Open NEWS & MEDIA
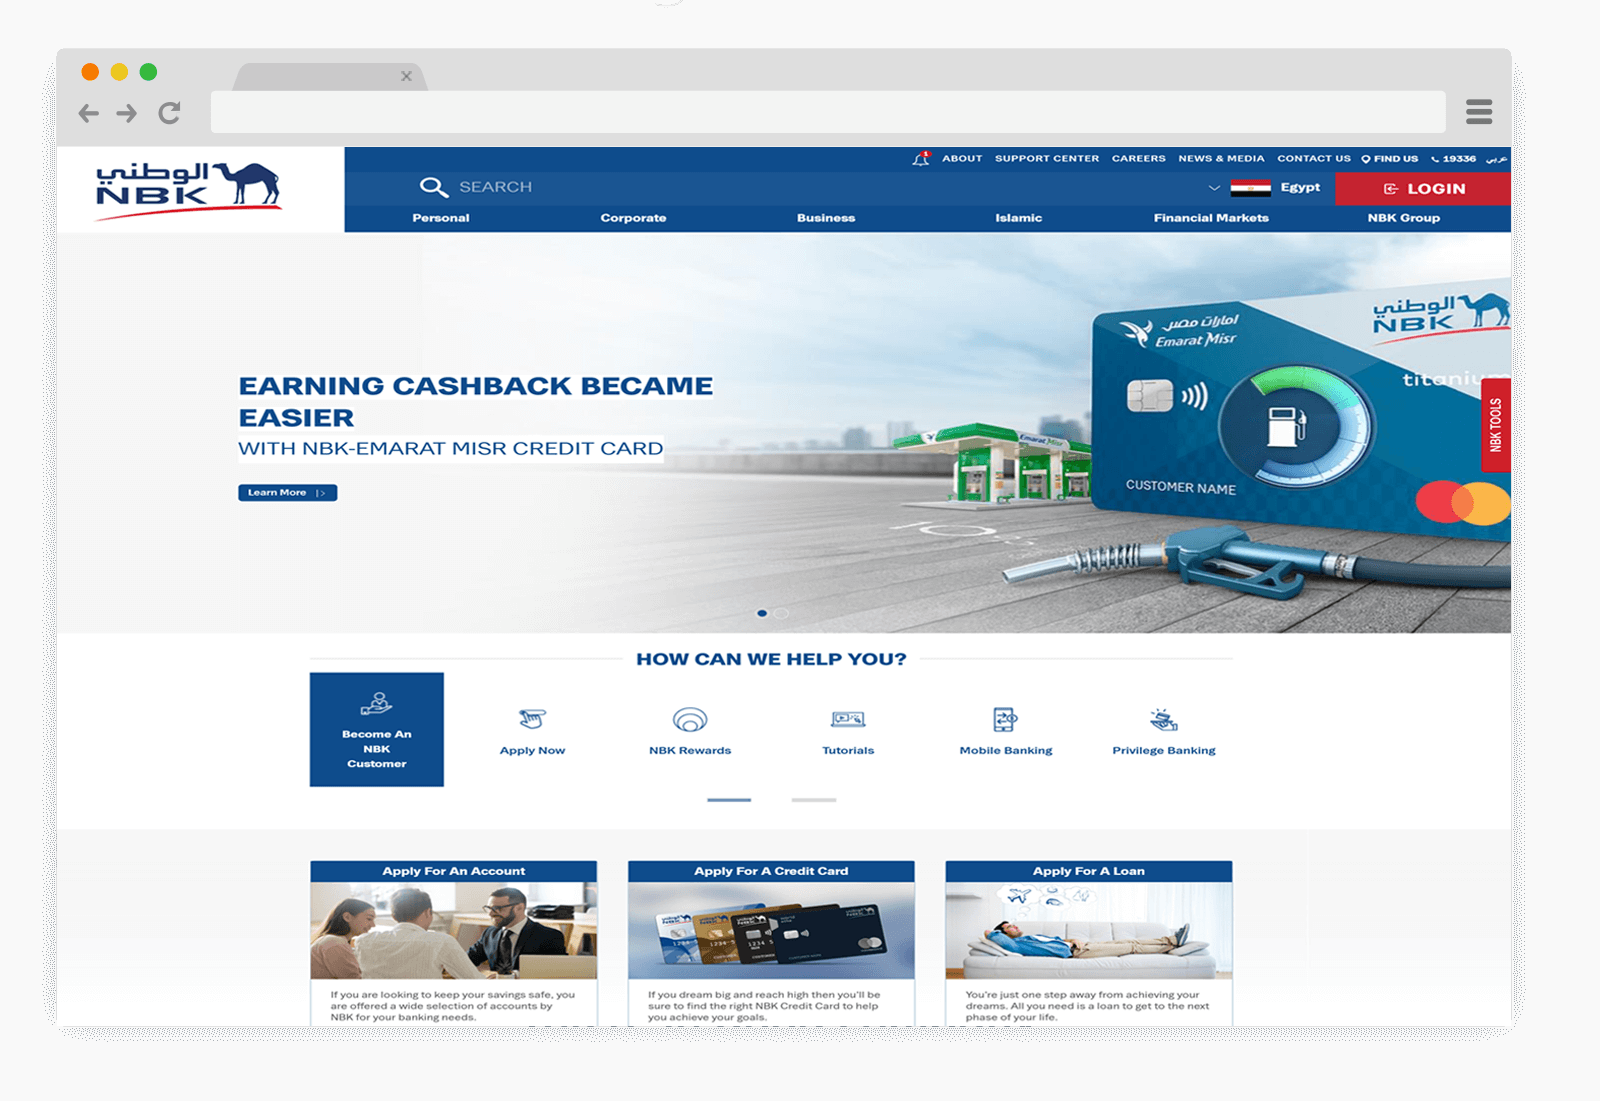 [1221, 158]
